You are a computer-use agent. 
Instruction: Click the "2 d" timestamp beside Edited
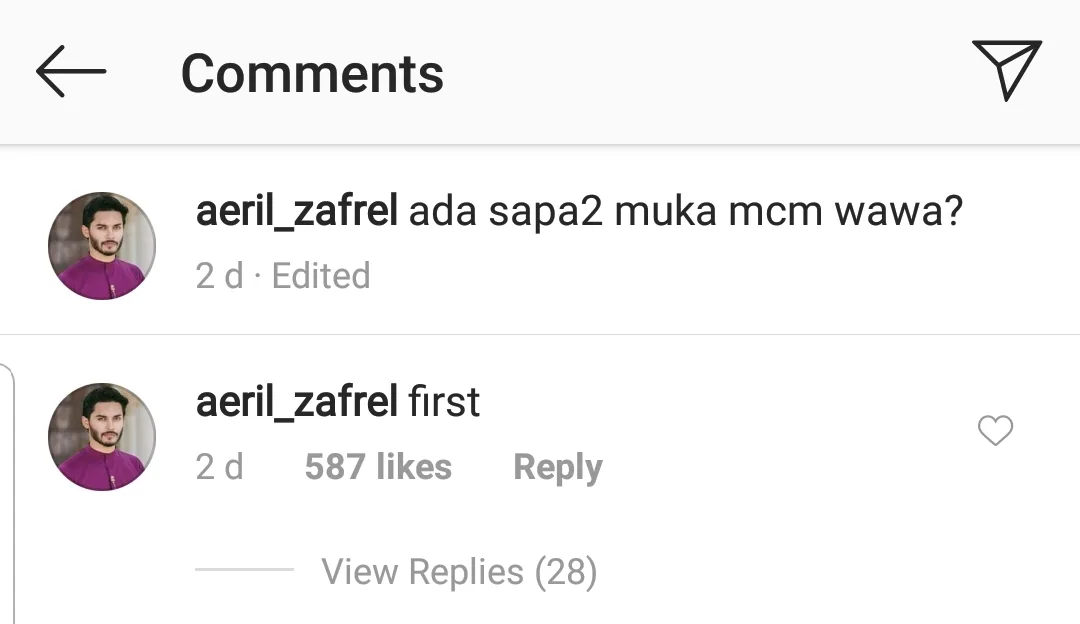pyautogui.click(x=219, y=276)
